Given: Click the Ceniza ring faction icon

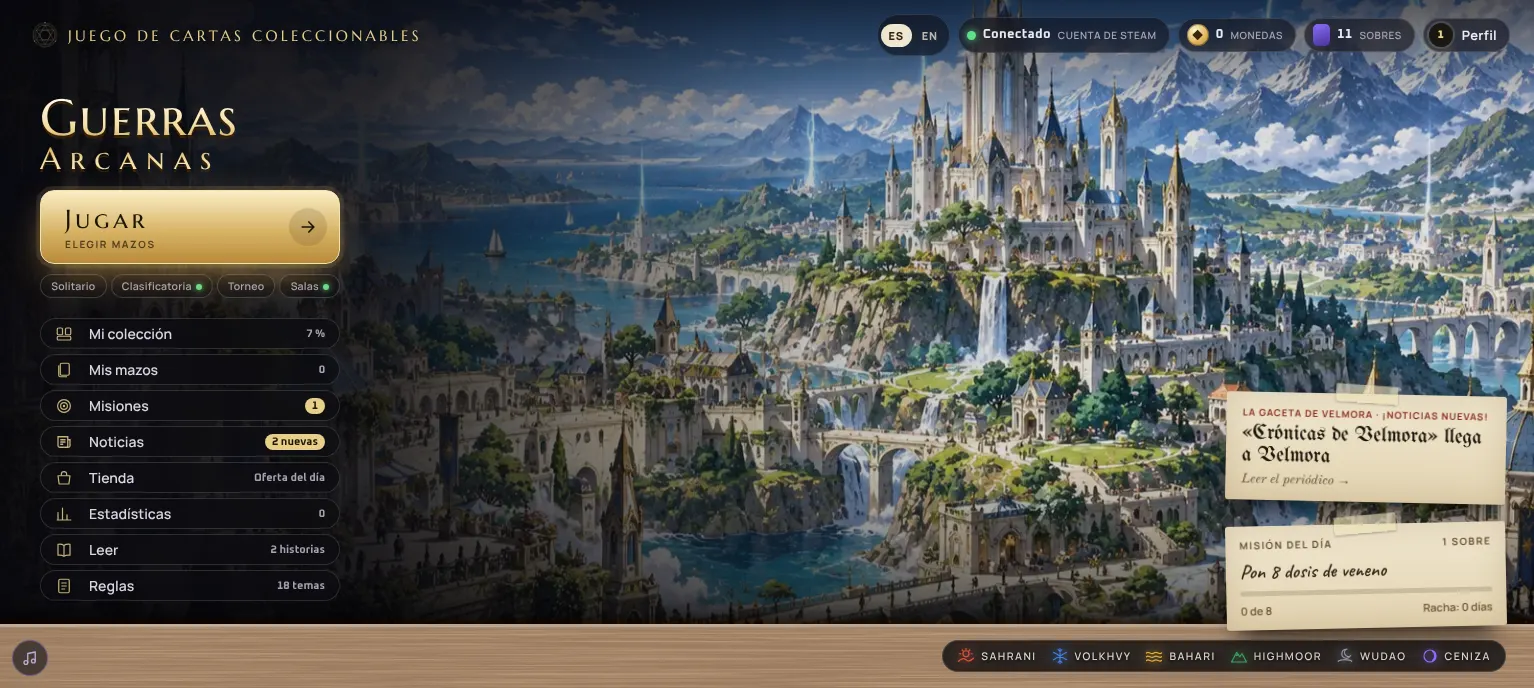Looking at the screenshot, I should pyautogui.click(x=1430, y=656).
